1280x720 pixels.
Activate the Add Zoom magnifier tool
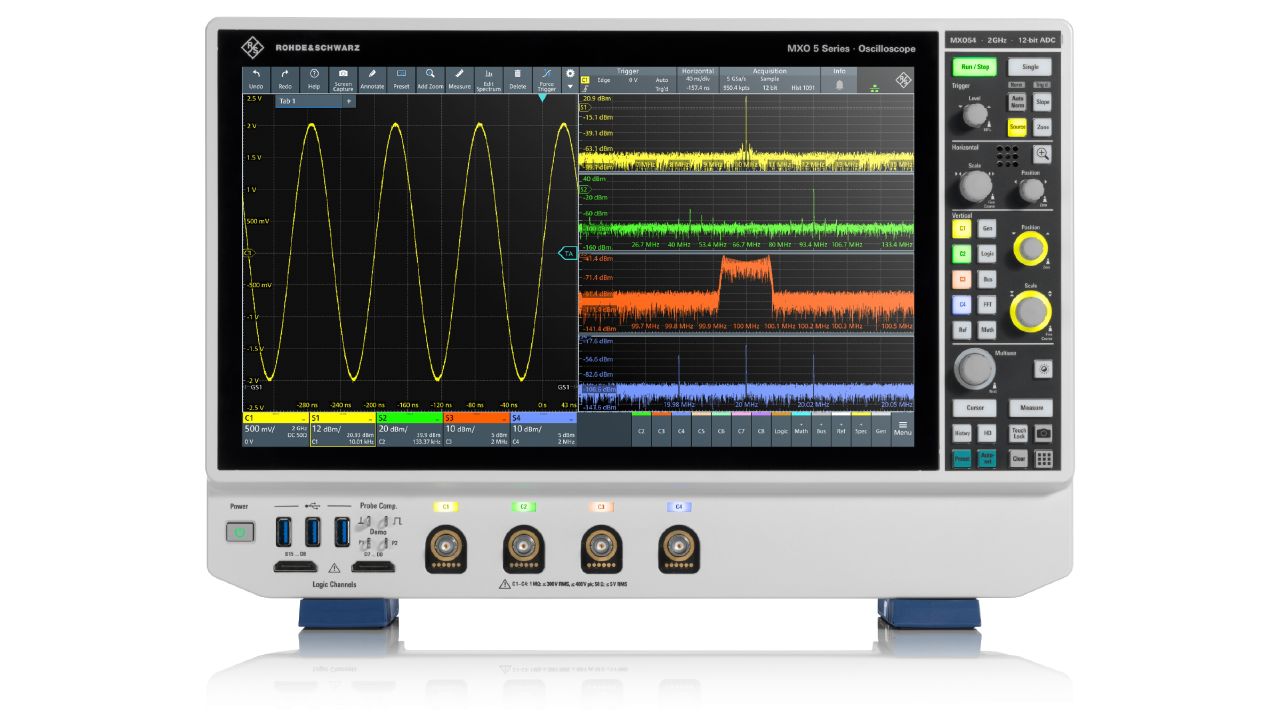pos(430,79)
